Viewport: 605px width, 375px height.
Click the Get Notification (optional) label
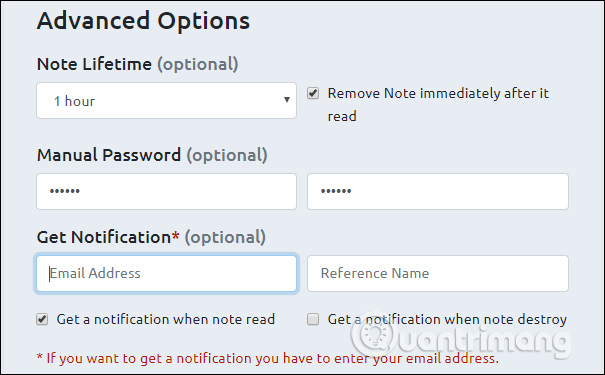(x=151, y=237)
